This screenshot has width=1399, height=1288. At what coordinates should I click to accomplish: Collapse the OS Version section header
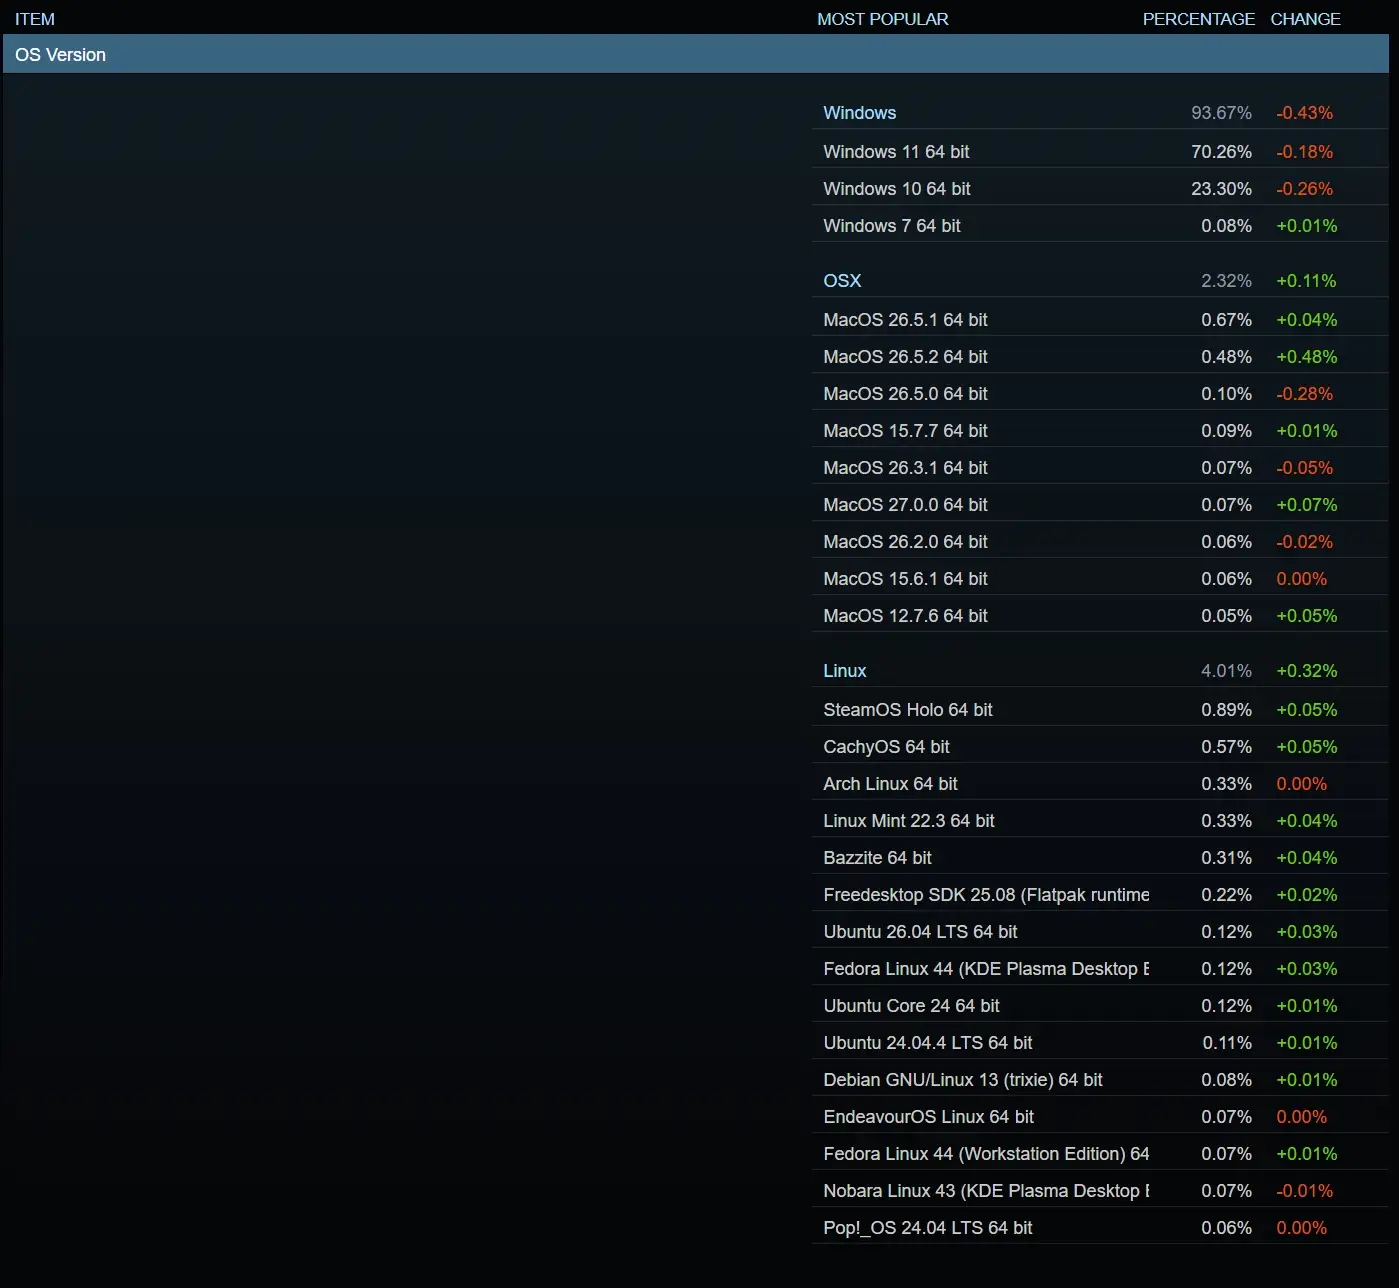[695, 54]
